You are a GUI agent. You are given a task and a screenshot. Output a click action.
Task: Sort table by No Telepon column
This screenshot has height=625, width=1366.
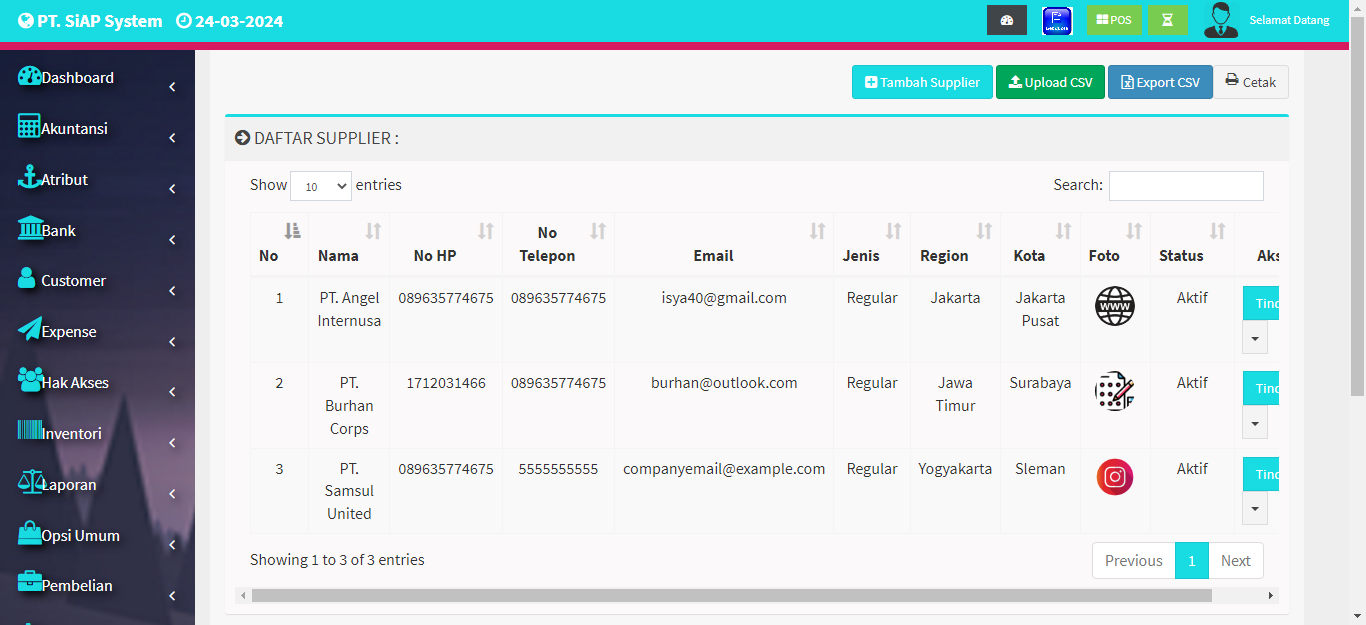pos(558,244)
